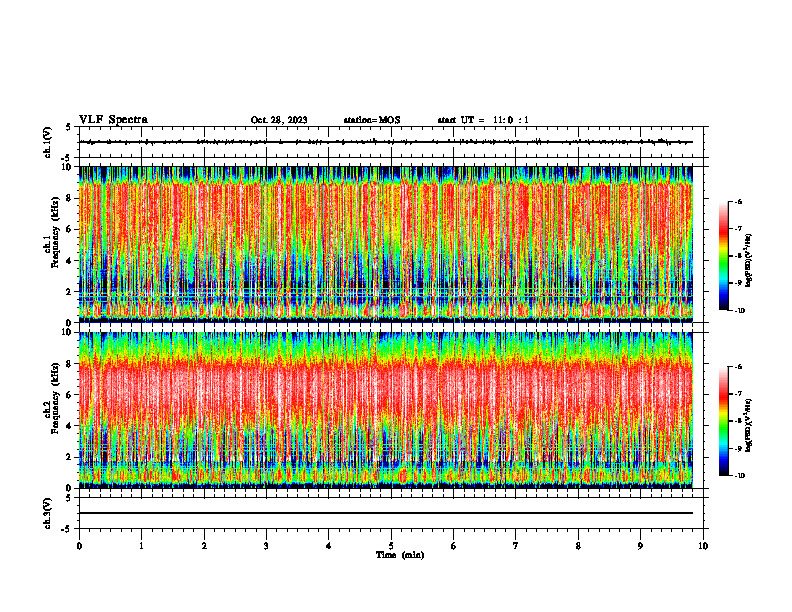Click the ch.1 spectrogram color scale bar

coord(723,256)
